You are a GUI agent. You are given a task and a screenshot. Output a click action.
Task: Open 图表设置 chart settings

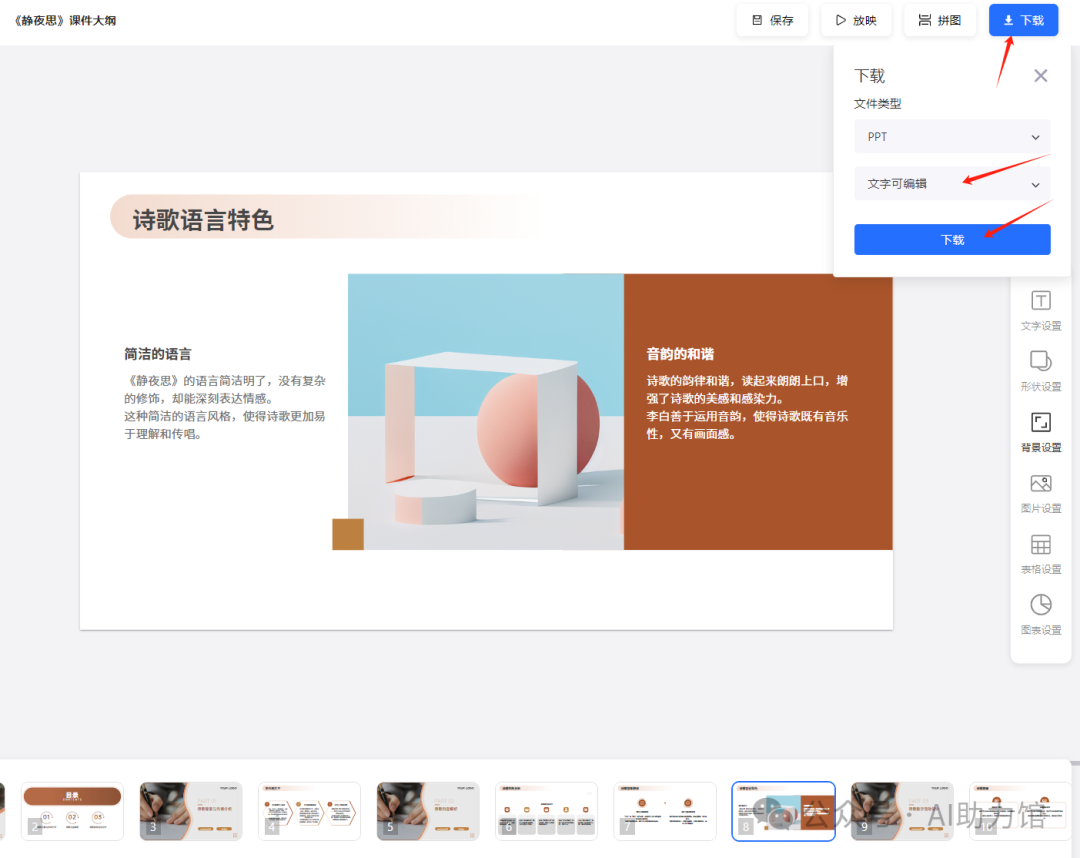tap(1041, 615)
